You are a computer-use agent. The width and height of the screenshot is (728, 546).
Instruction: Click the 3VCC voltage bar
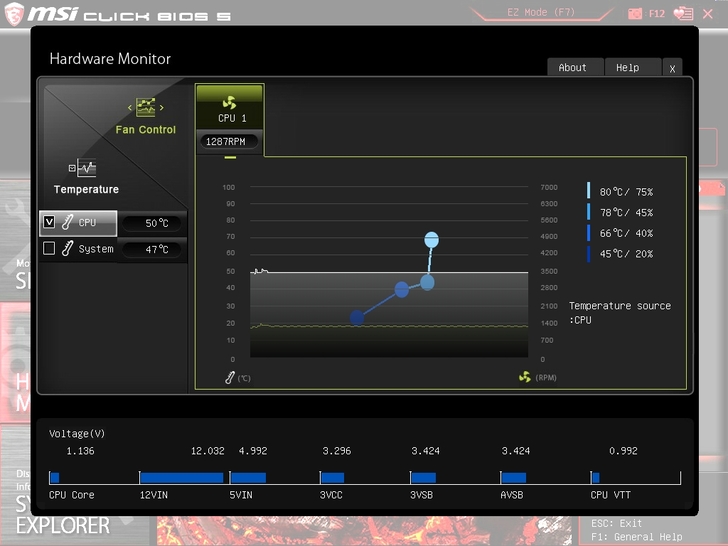(x=332, y=478)
